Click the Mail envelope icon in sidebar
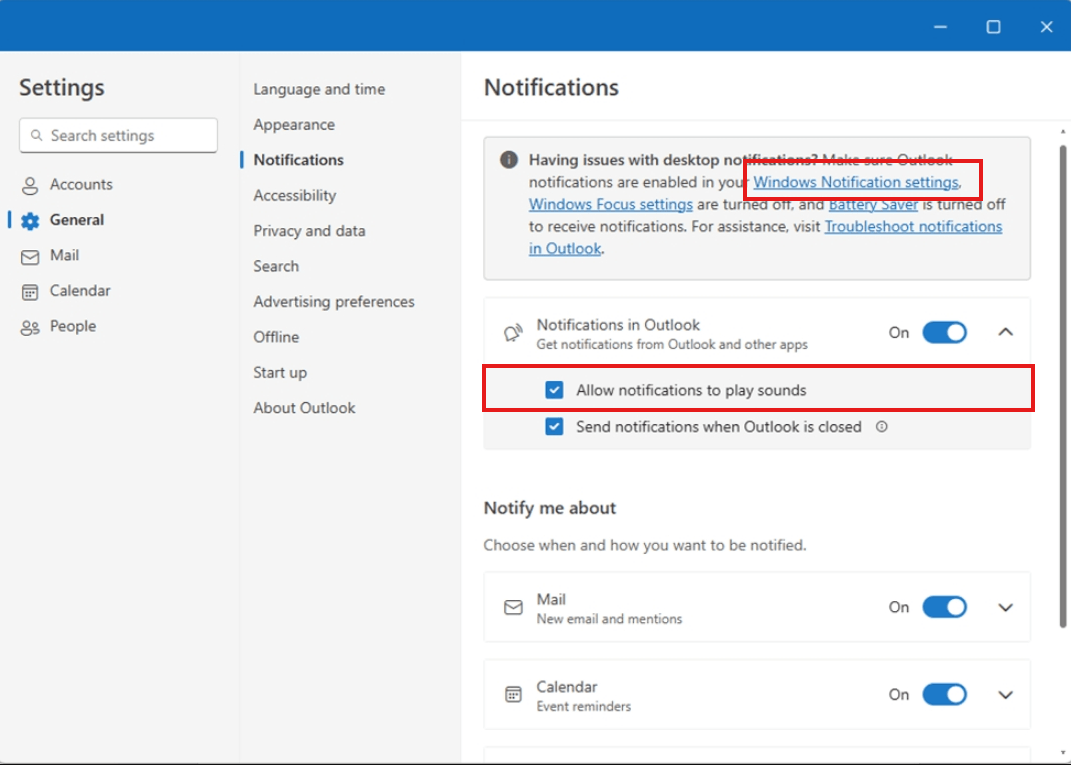 coord(30,257)
